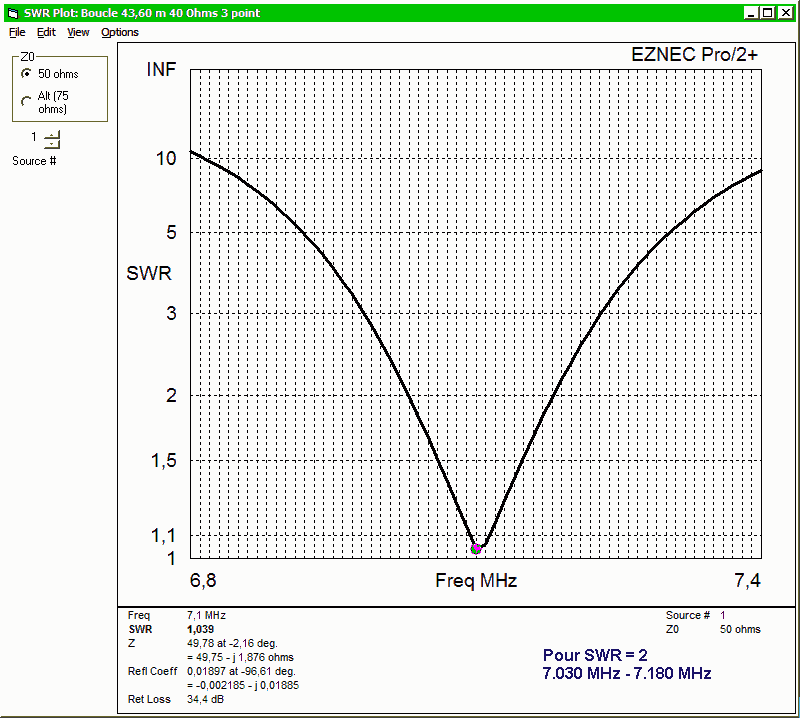Click the '= -0,002185 - j 0,01885' value

[243, 685]
